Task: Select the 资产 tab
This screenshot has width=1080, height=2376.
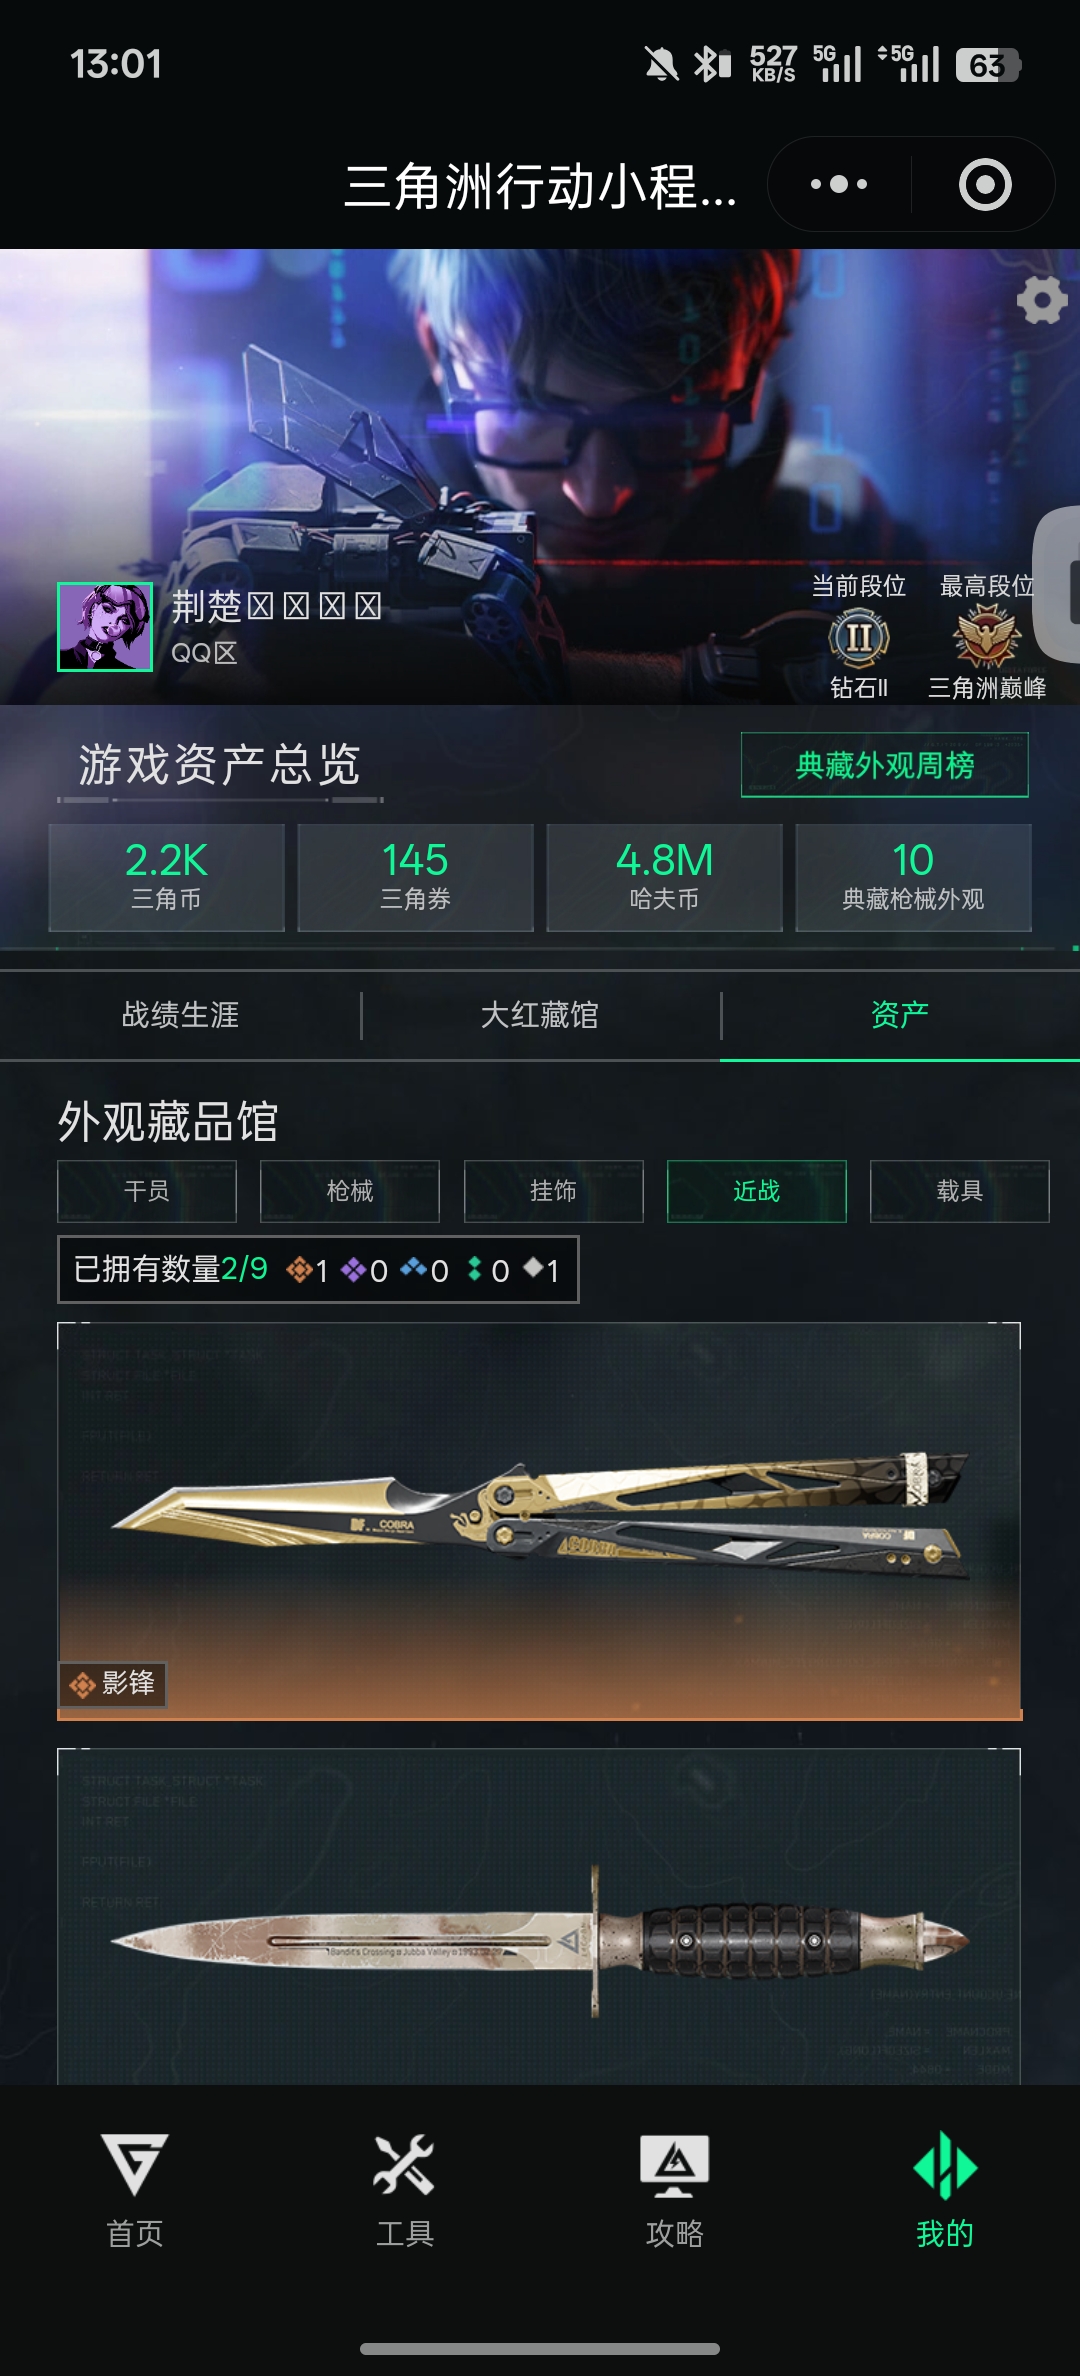Action: click(x=900, y=1015)
